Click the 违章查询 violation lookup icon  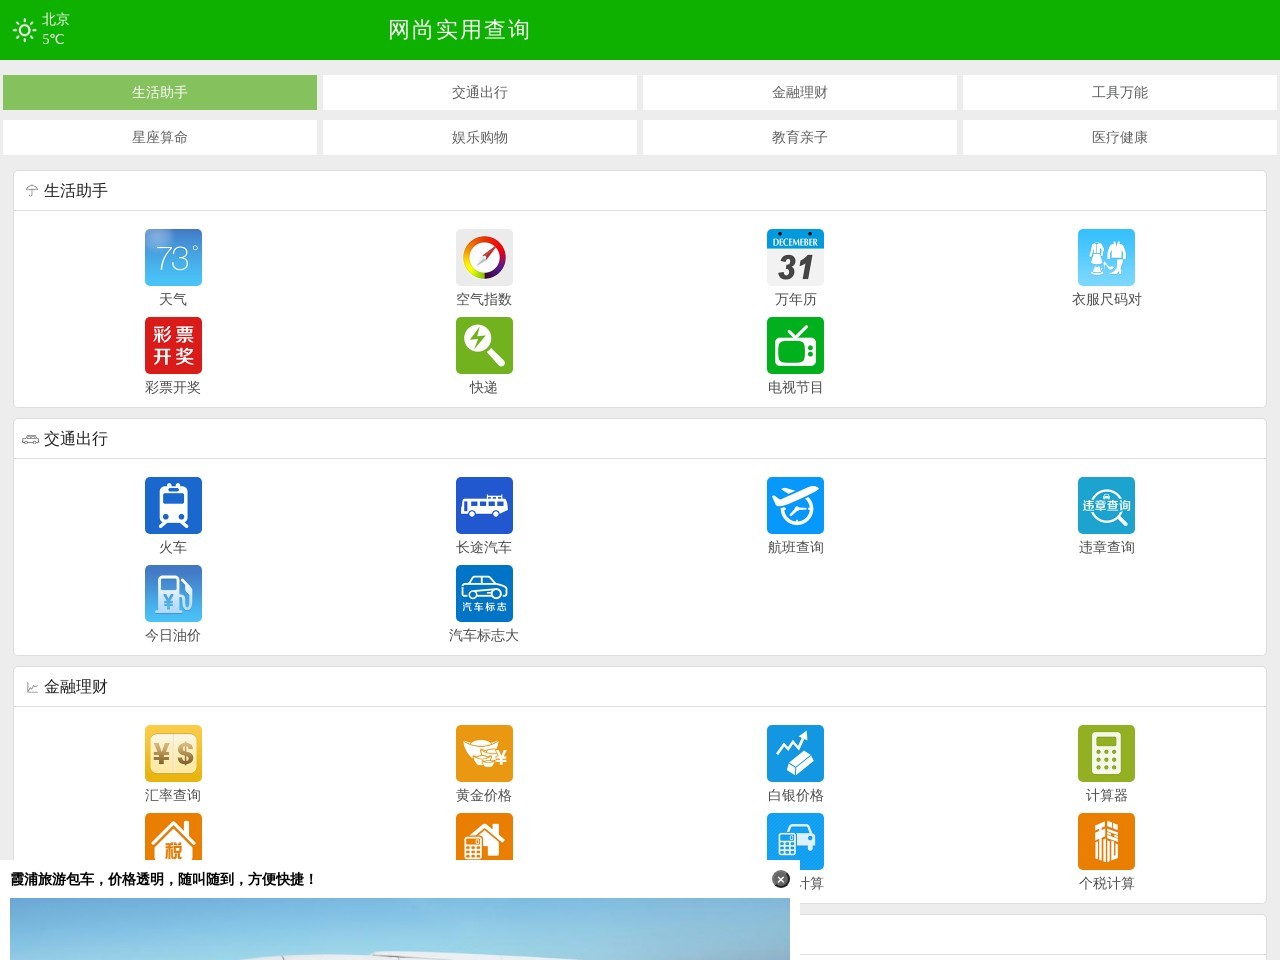[1106, 506]
